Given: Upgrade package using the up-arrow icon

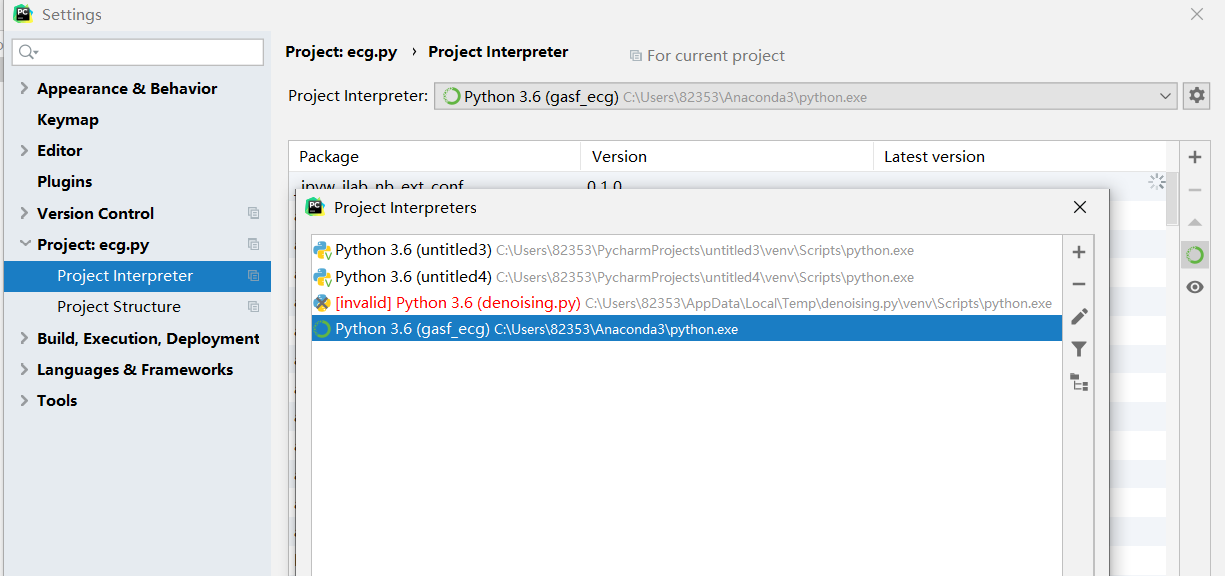Looking at the screenshot, I should coord(1196,222).
